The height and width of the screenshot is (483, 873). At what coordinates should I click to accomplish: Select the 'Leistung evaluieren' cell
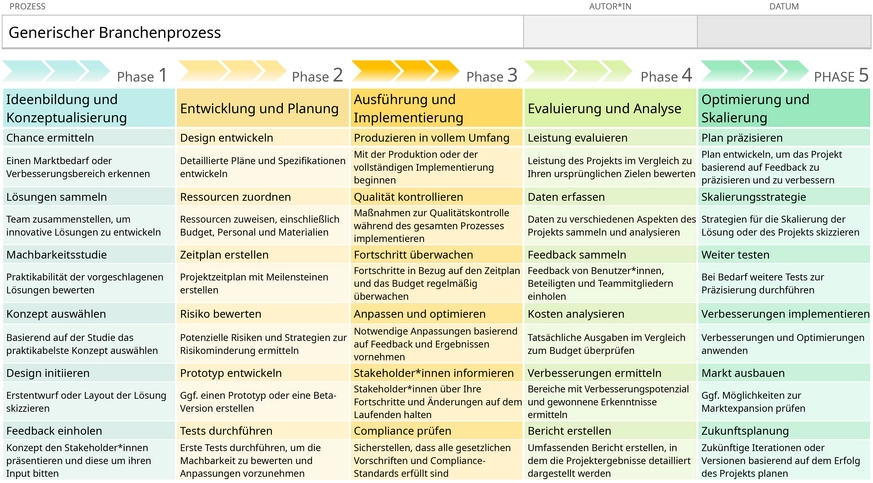pyautogui.click(x=610, y=137)
